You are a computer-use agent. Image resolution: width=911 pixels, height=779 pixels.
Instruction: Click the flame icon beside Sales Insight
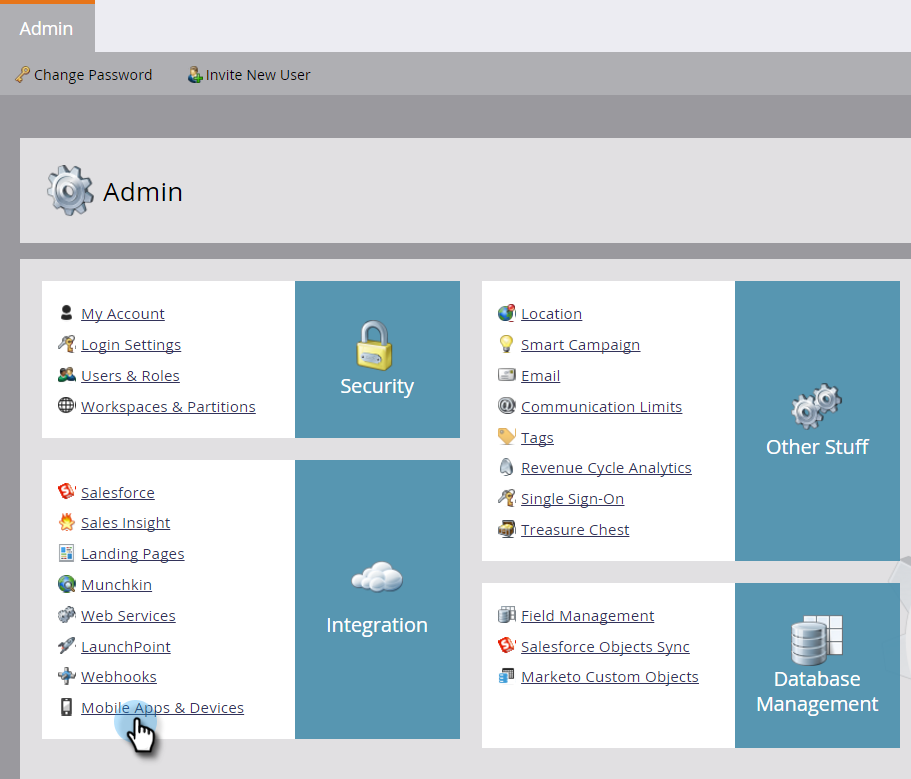67,522
